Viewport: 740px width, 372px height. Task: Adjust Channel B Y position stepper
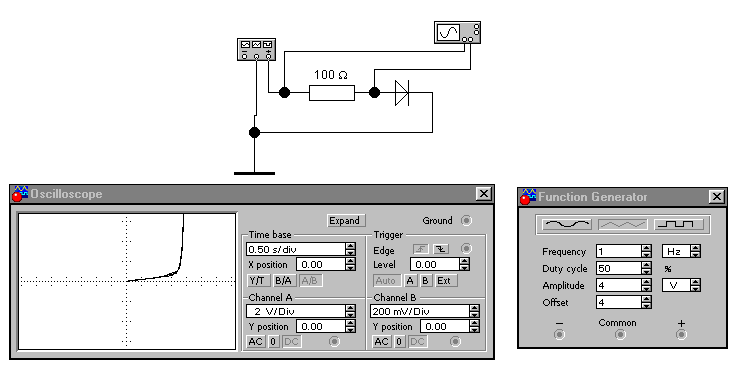(474, 326)
